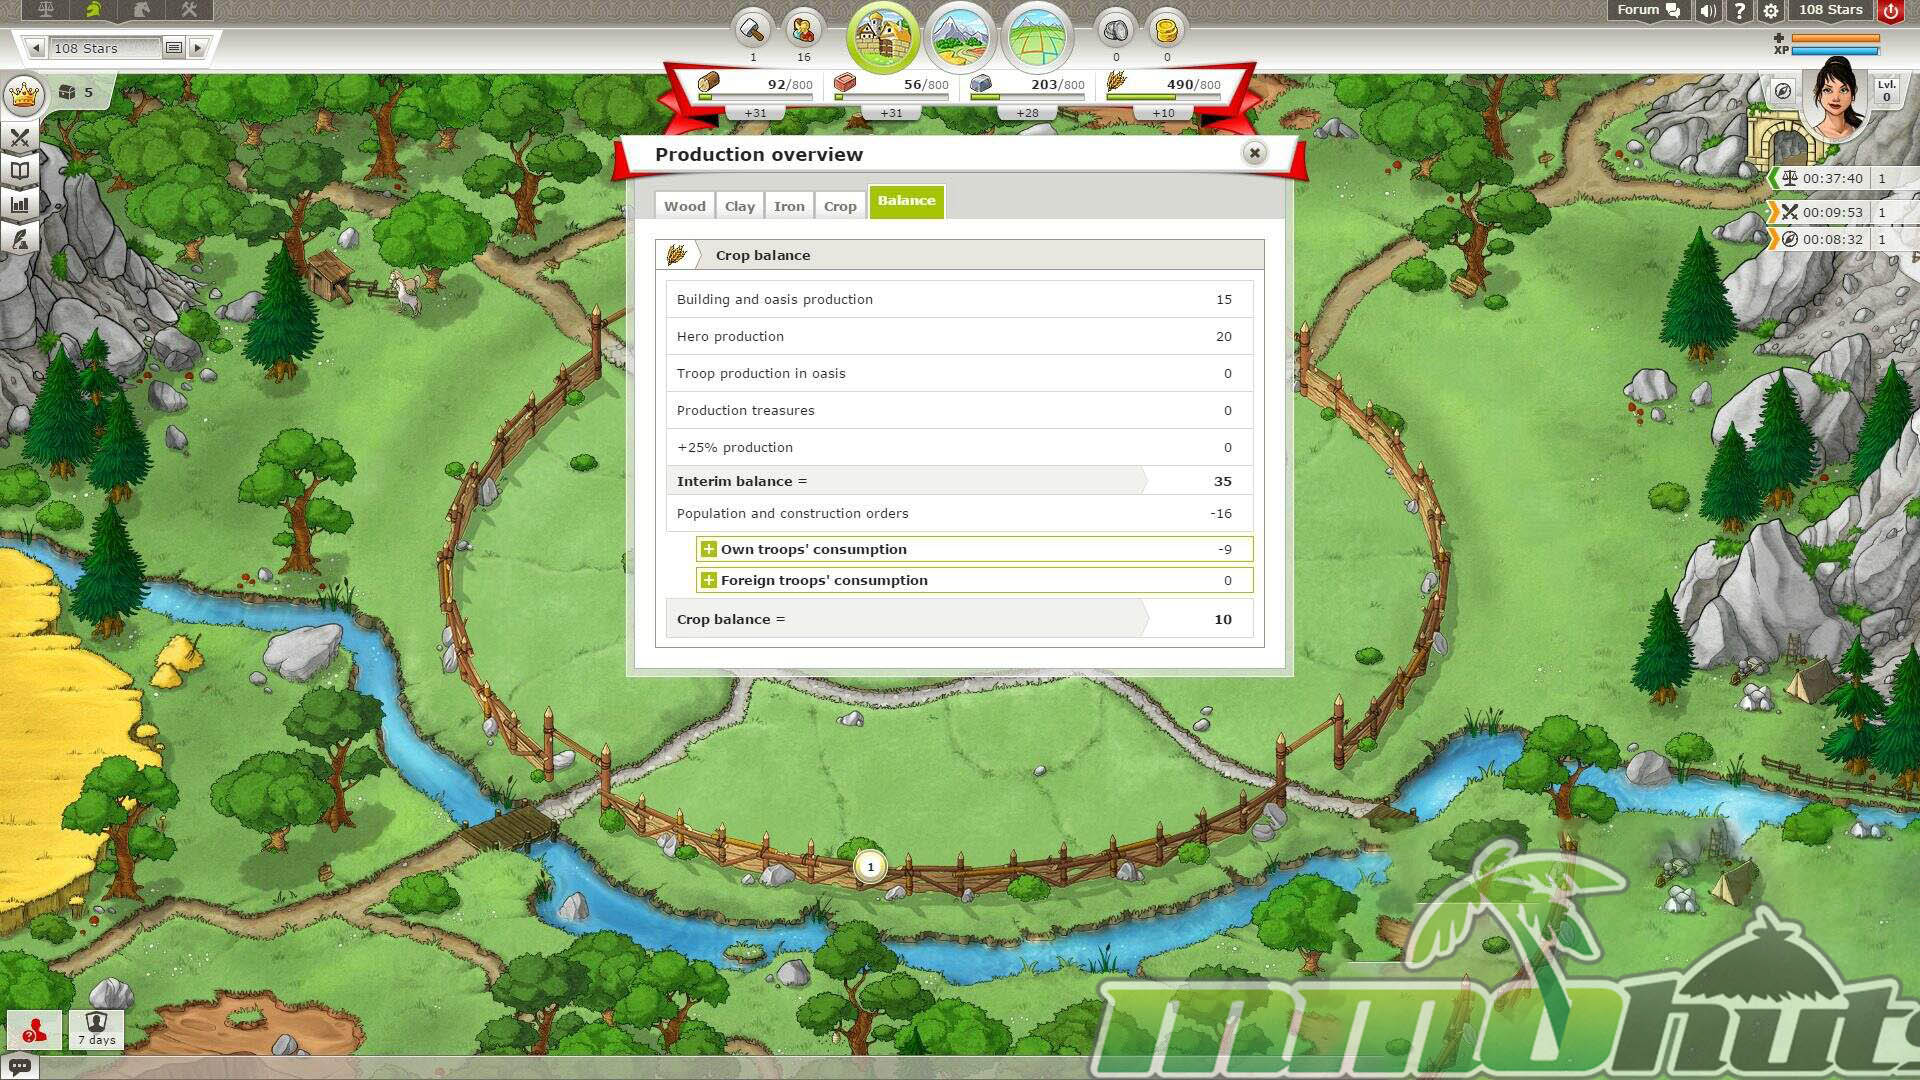Open the silver coins icon
This screenshot has height=1080, width=1920.
1116,30
